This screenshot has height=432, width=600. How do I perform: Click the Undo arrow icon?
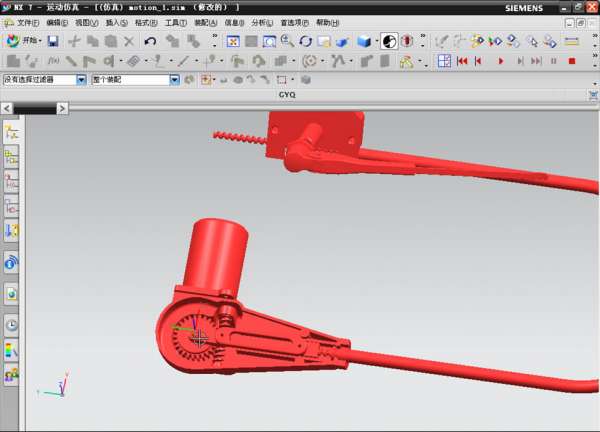tap(150, 41)
